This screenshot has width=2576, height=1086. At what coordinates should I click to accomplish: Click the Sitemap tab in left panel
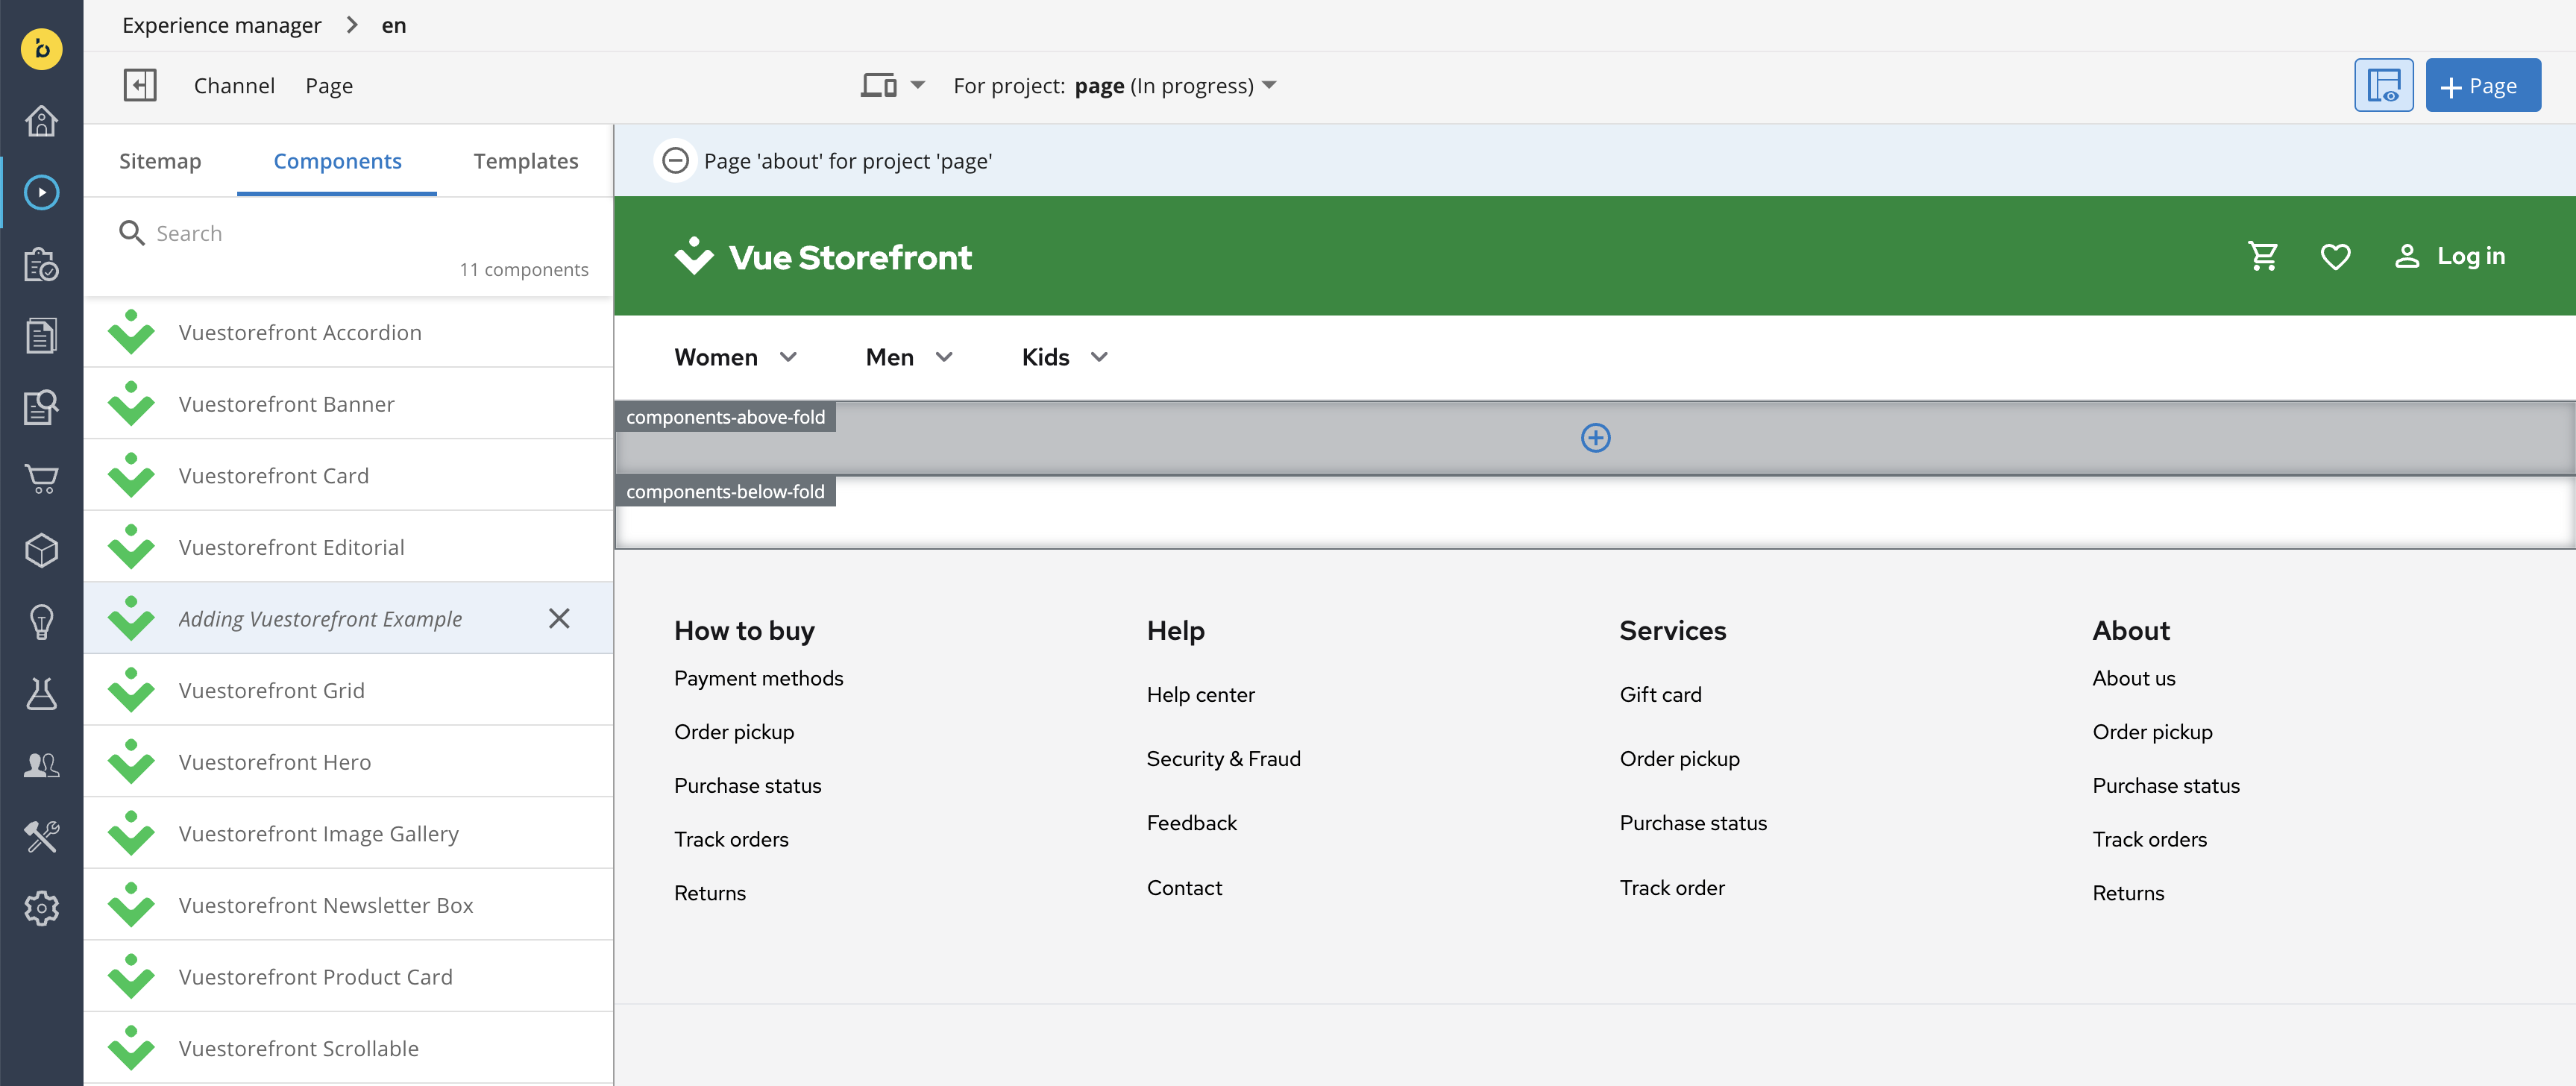(x=161, y=161)
